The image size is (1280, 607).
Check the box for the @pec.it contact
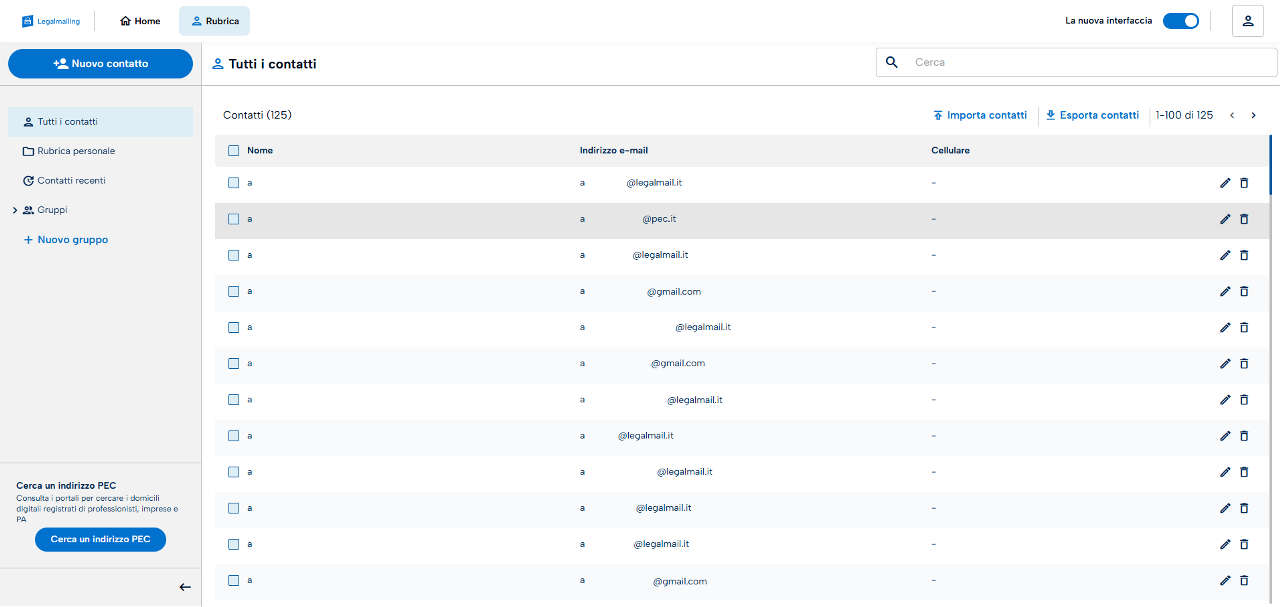(233, 219)
